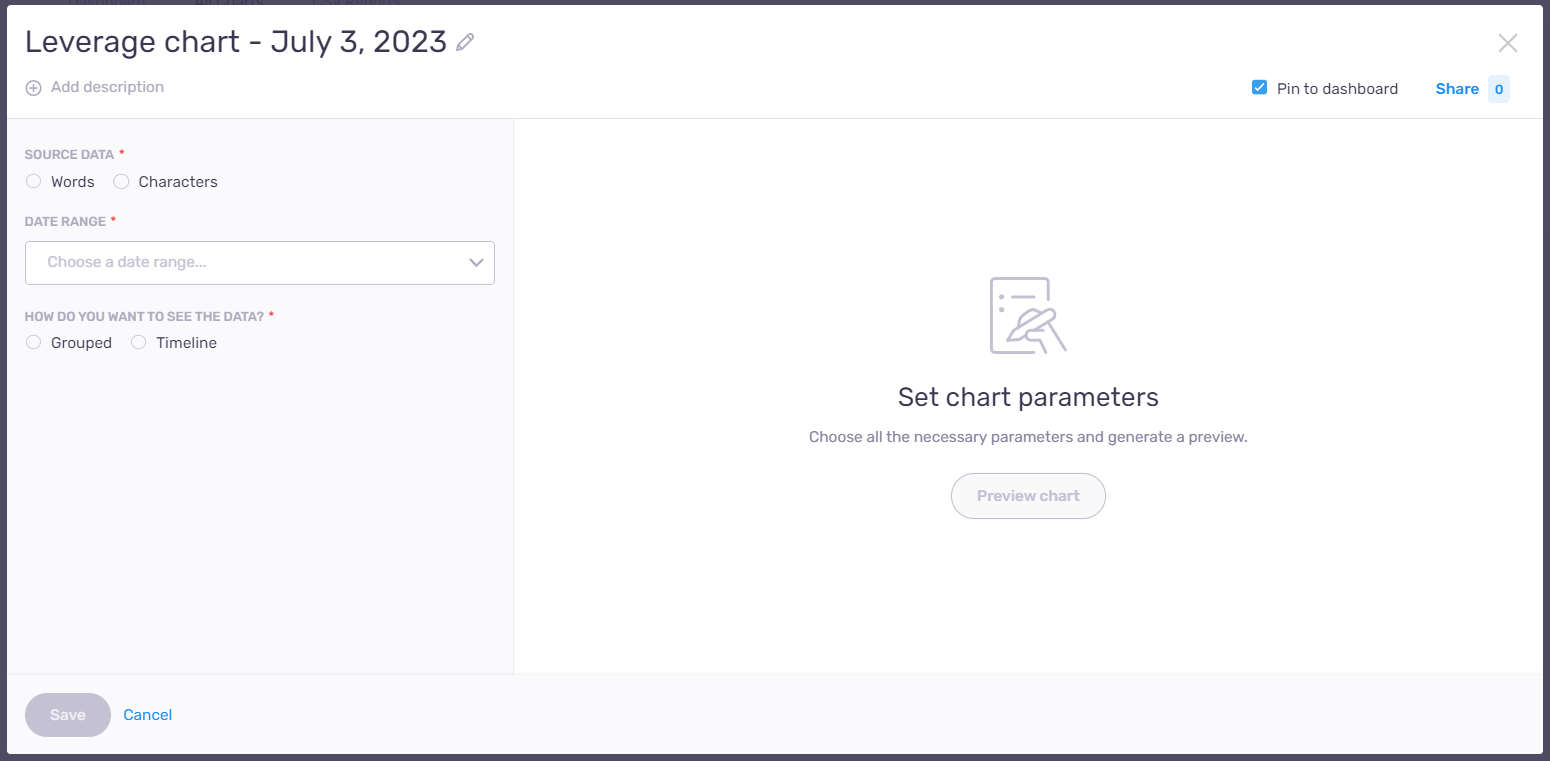Click the Share link
1550x761 pixels.
coord(1457,89)
